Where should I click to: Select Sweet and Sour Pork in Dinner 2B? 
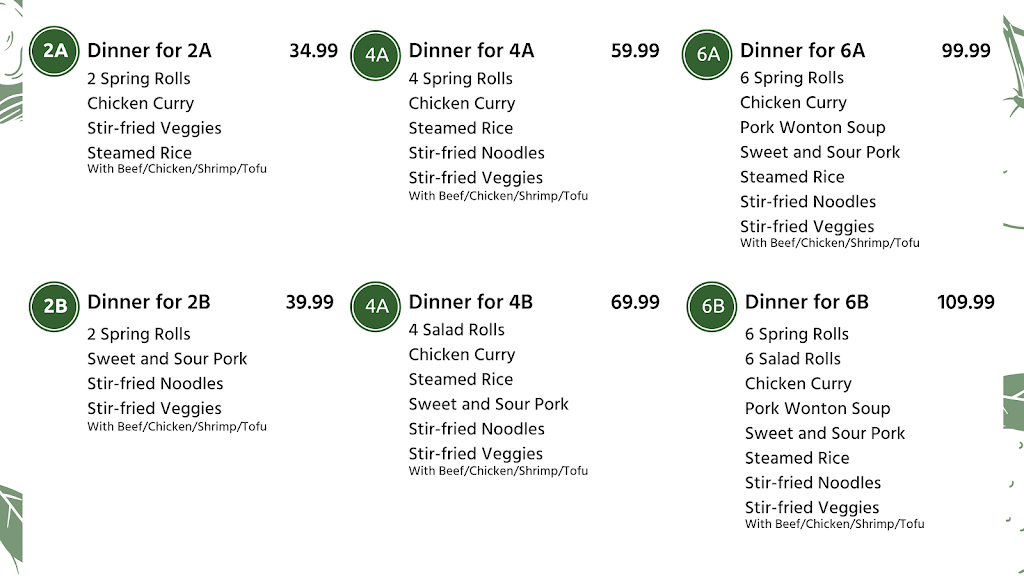coord(167,359)
